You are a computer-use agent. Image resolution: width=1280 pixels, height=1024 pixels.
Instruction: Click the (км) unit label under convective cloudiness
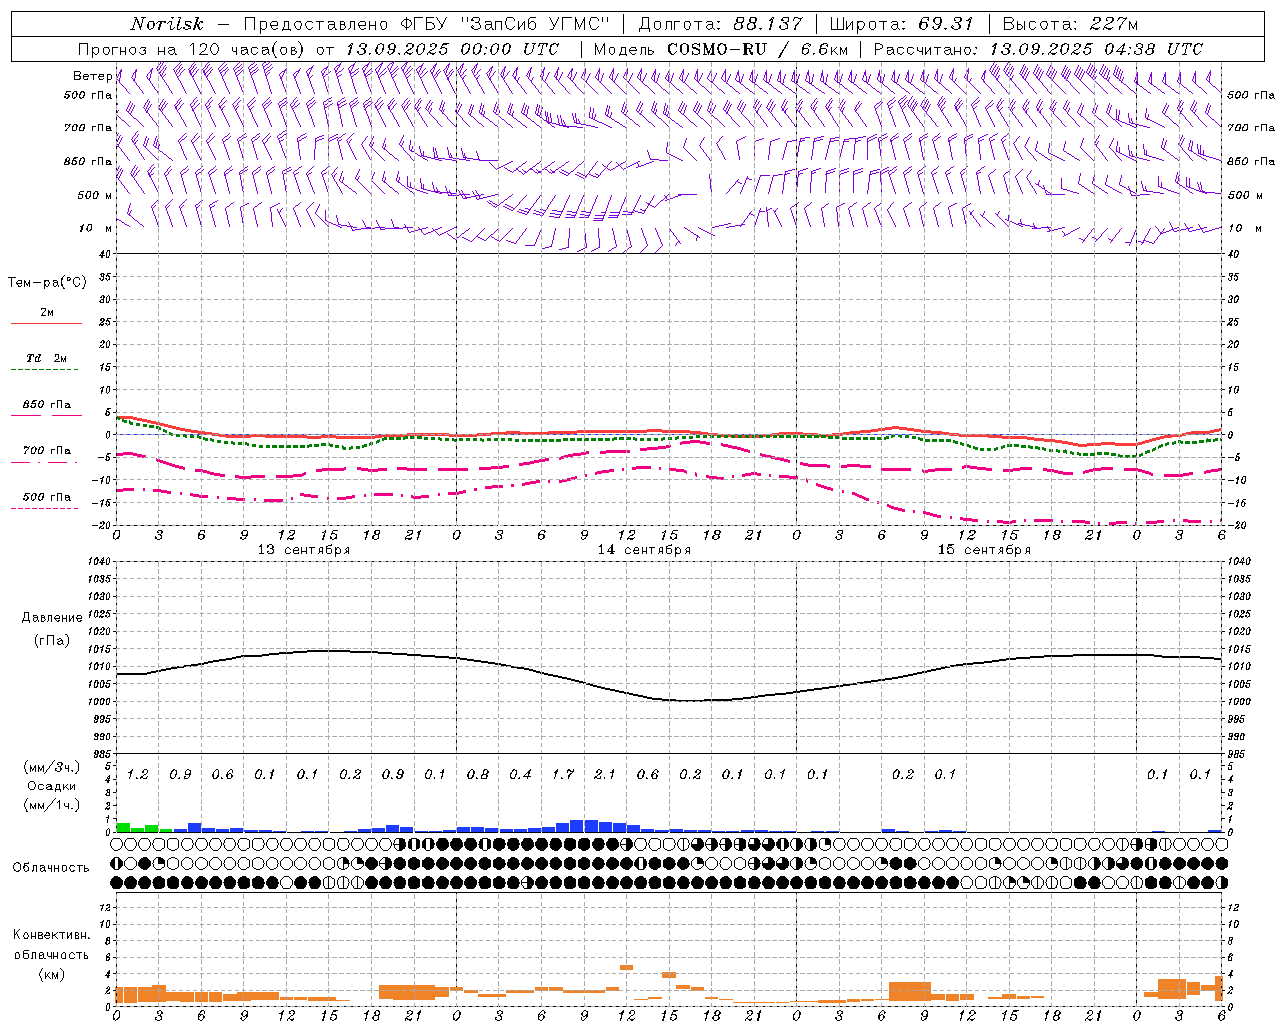51,974
